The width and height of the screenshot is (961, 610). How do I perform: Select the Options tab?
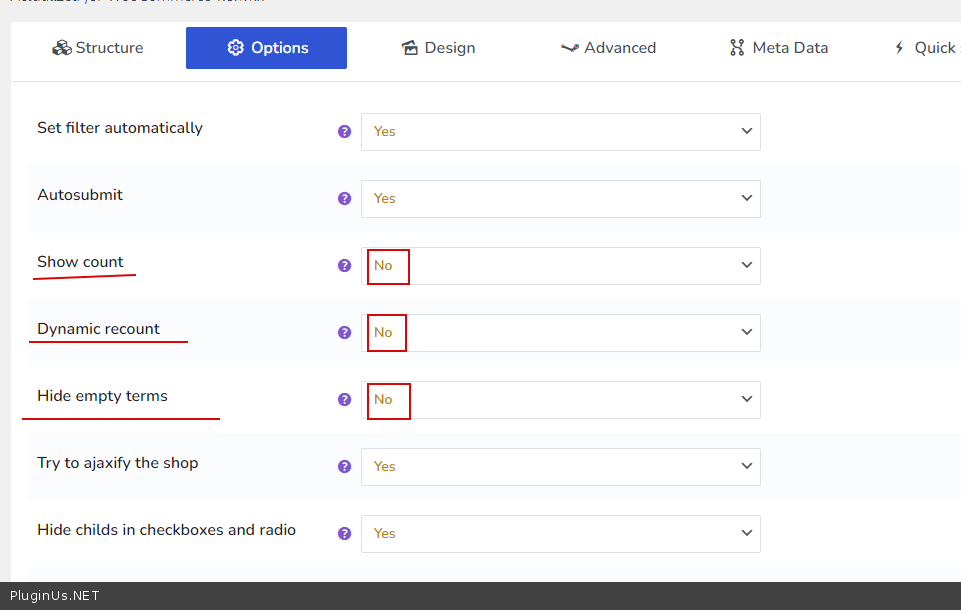[266, 48]
